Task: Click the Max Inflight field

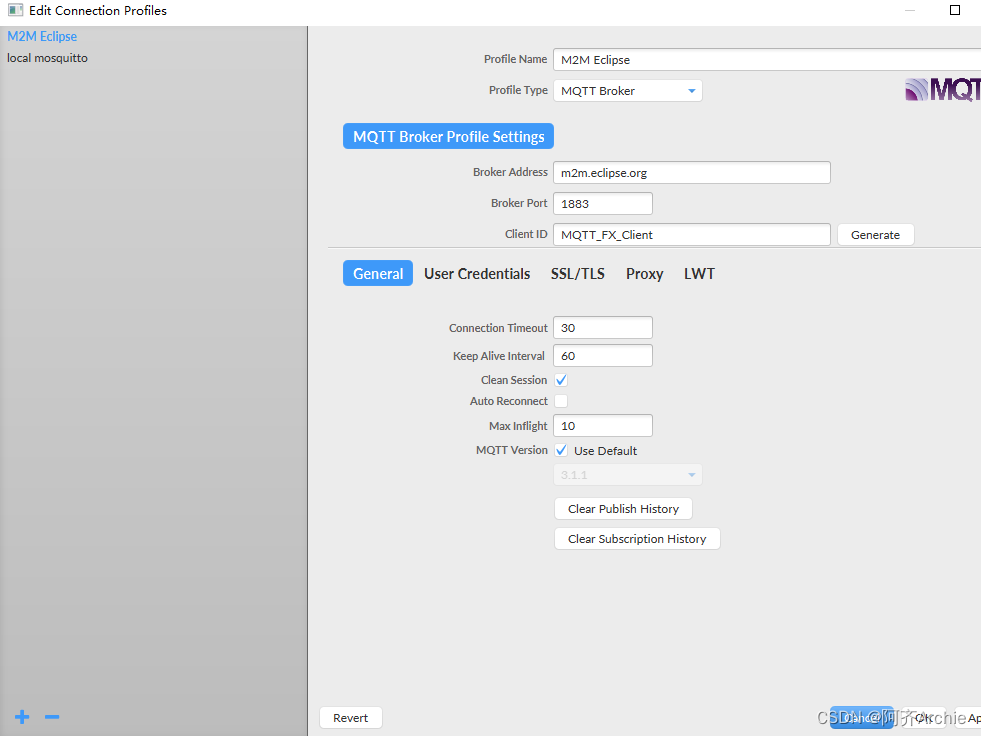Action: [x=603, y=426]
